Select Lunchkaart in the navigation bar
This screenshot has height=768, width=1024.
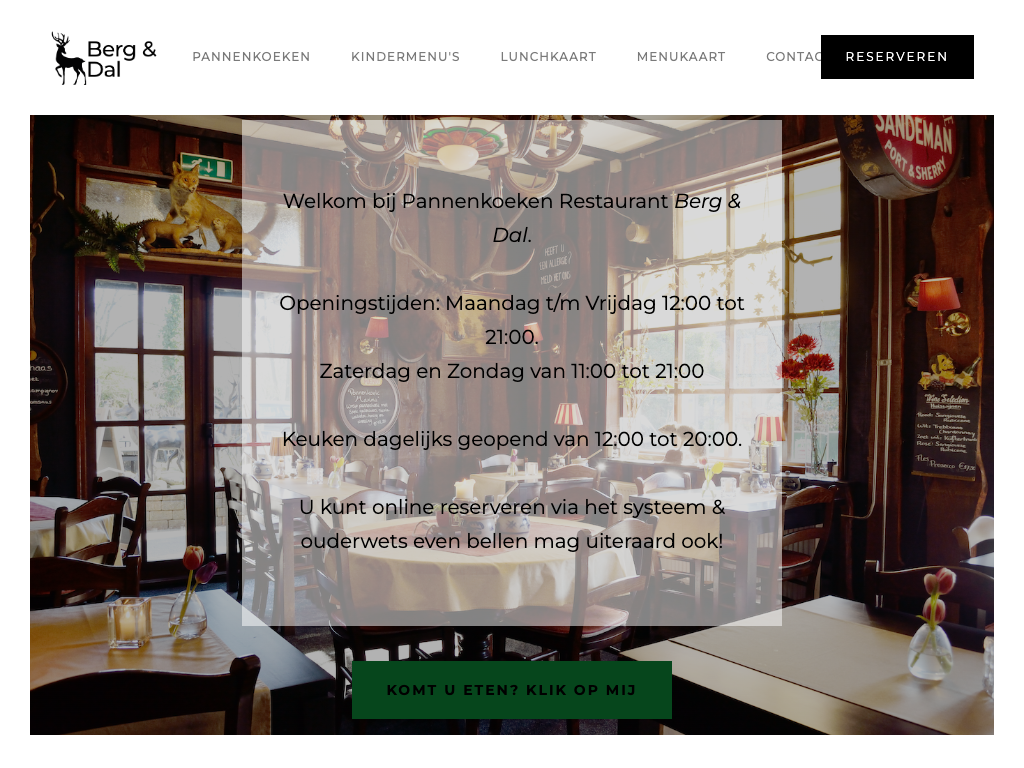coord(549,57)
